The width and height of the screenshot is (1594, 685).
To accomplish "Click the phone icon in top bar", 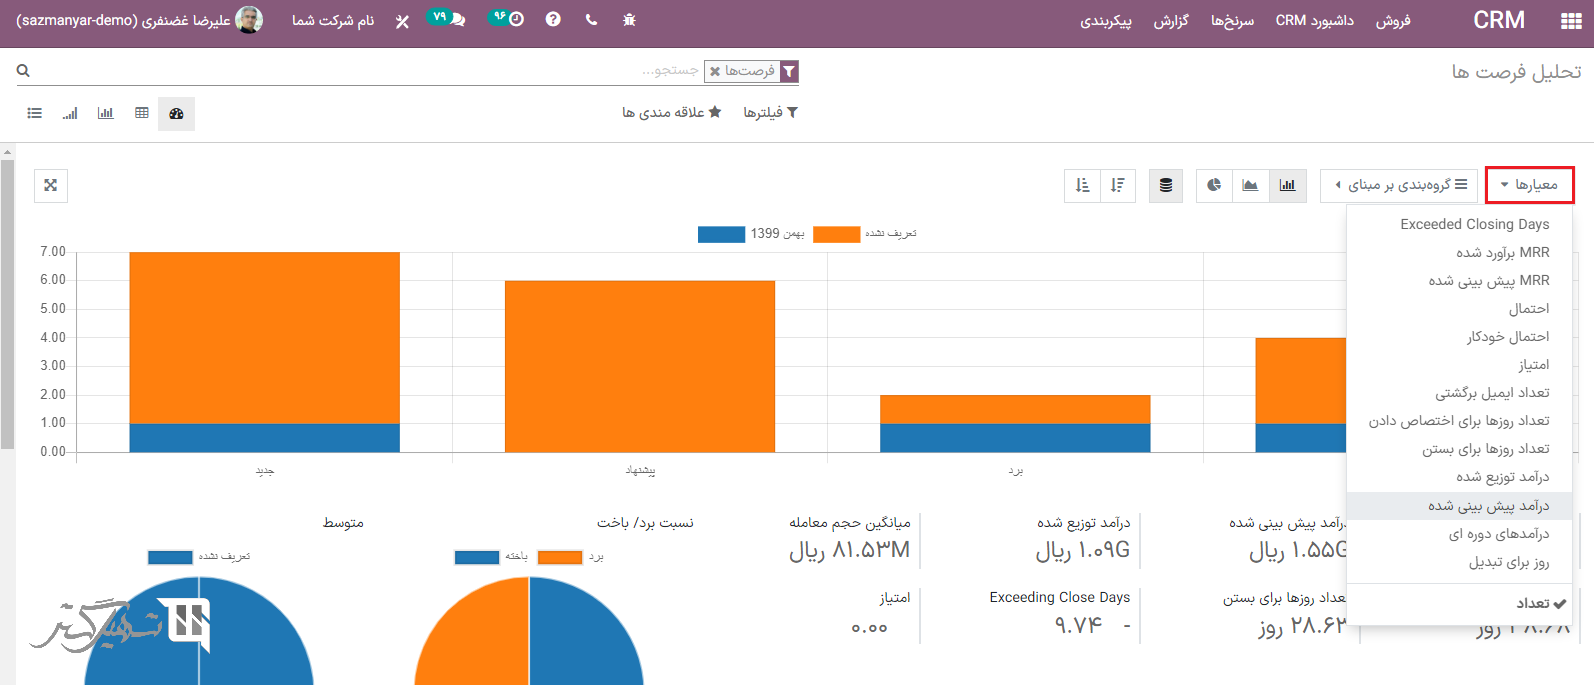I will (591, 20).
